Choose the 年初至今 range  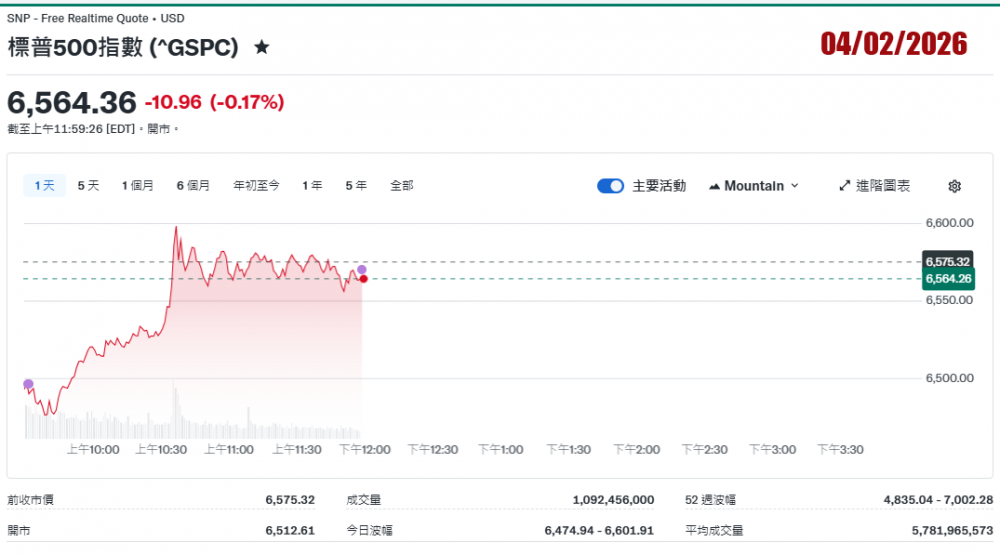[x=256, y=185]
